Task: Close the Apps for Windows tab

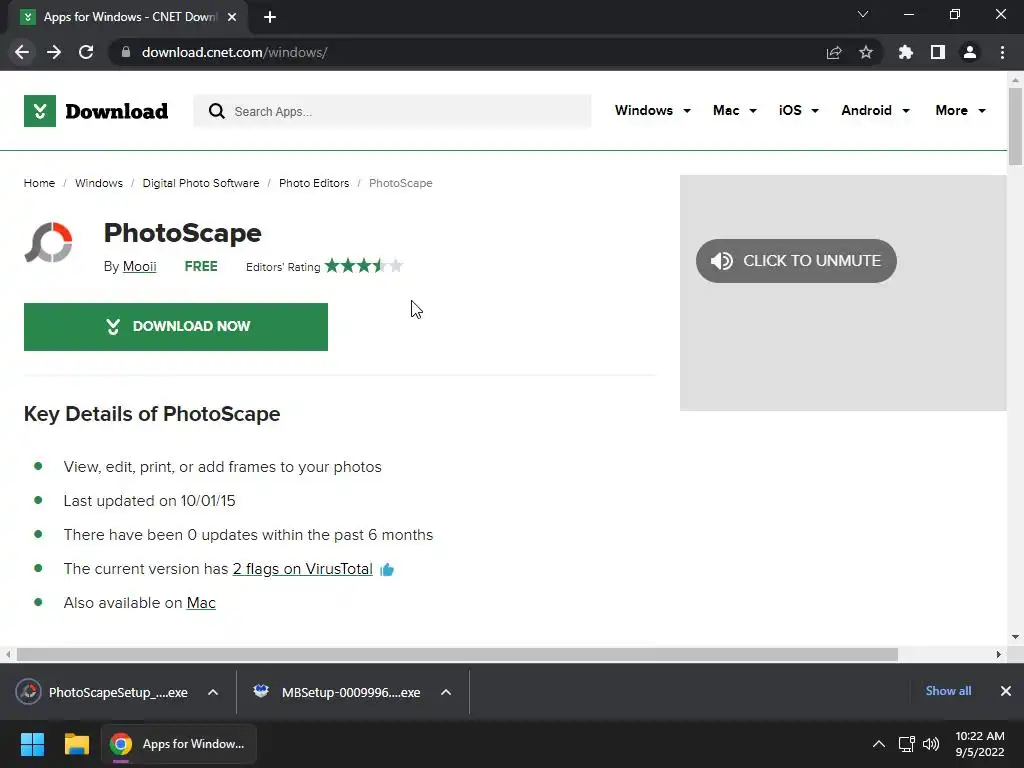Action: [x=232, y=17]
